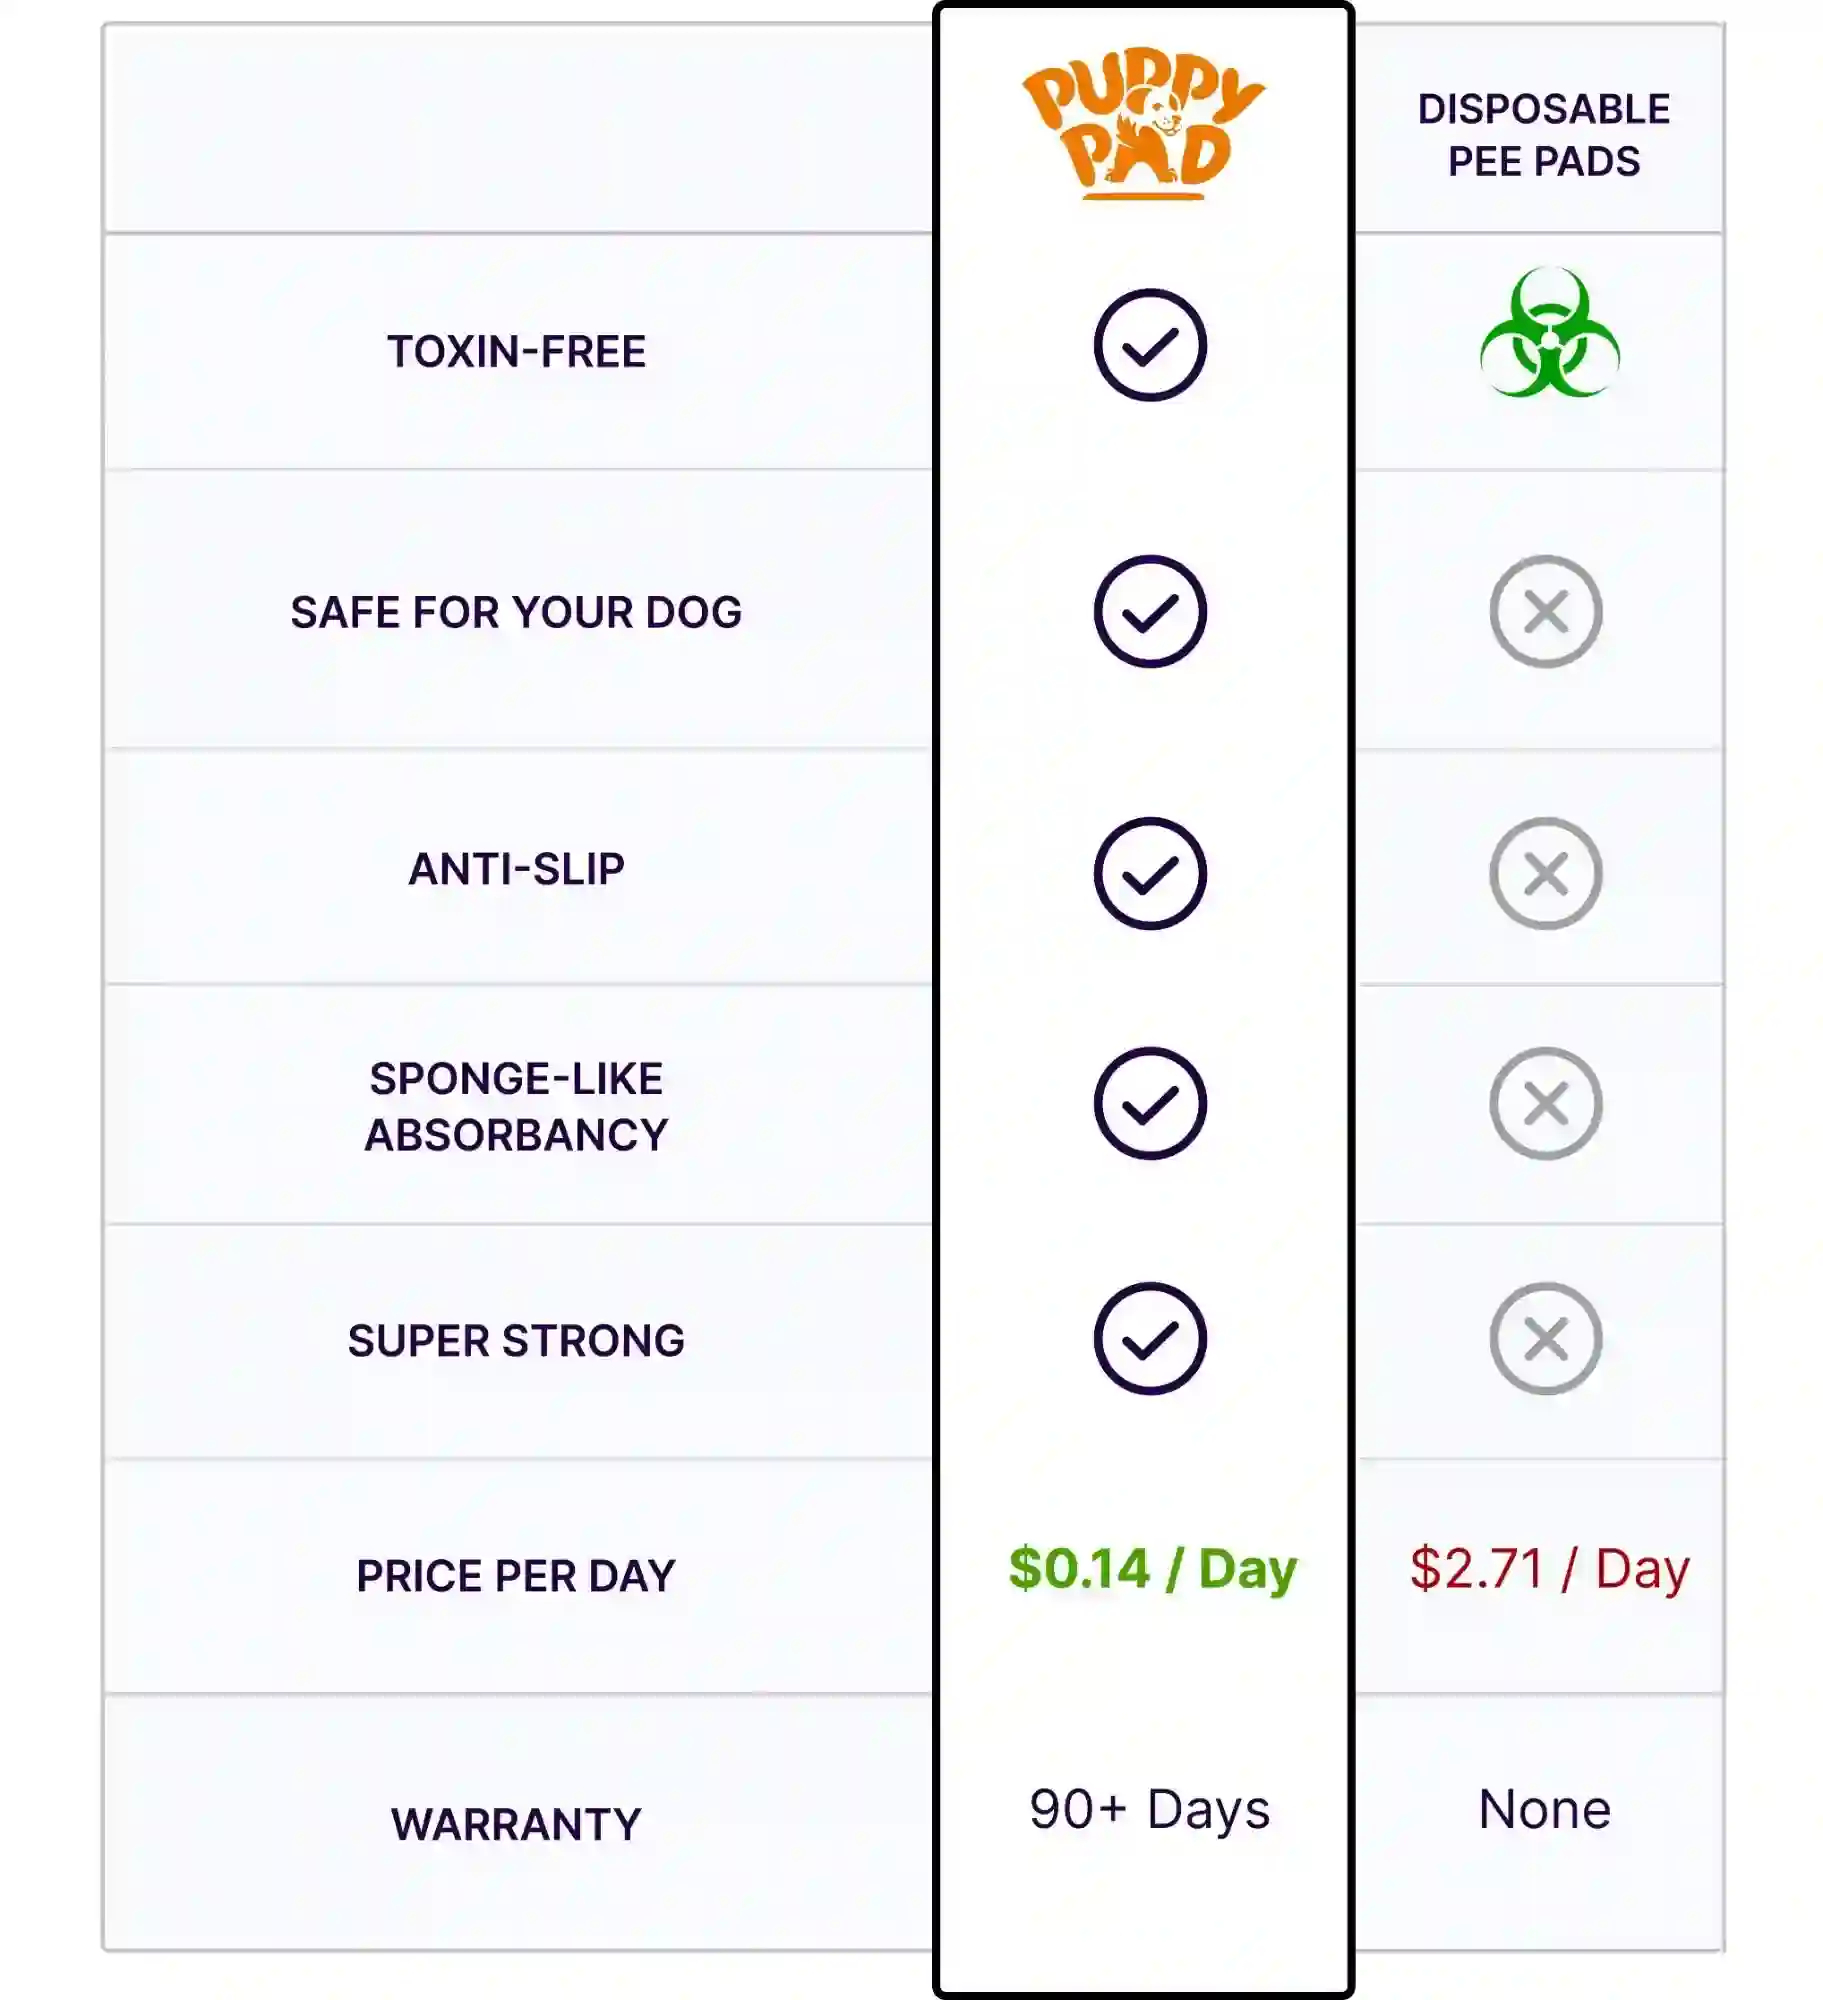The width and height of the screenshot is (1823, 2000).
Task: Click Puppy Pad's Super Strong checkmark icon
Action: tap(1150, 1338)
